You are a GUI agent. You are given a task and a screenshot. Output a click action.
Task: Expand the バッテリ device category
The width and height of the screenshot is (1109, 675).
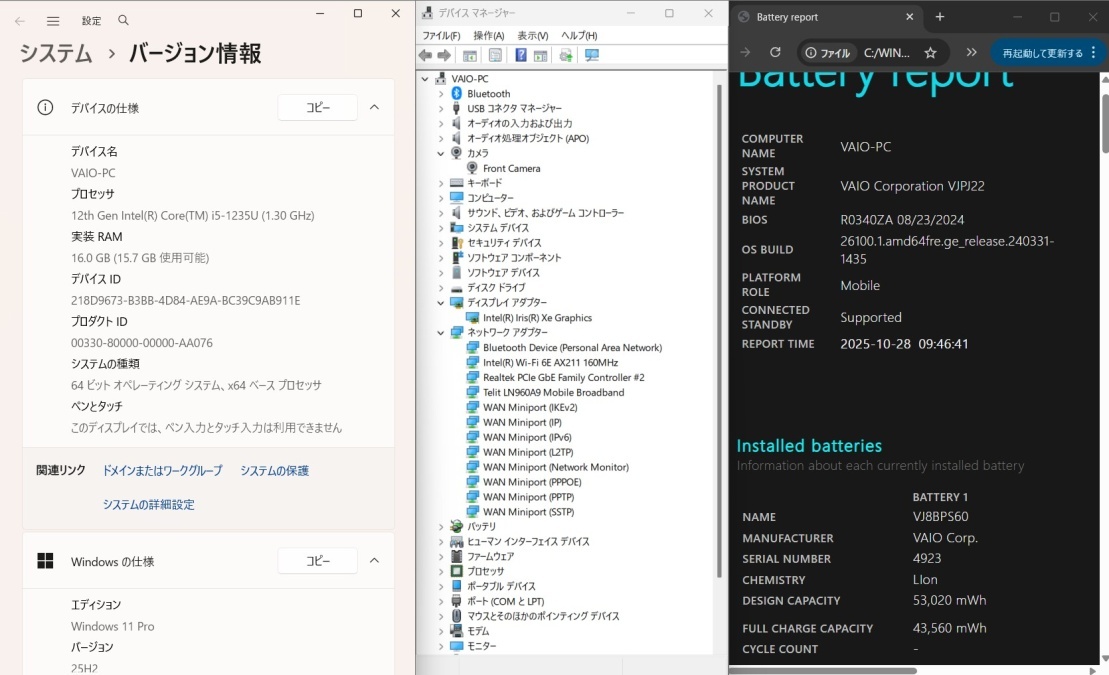coord(440,526)
